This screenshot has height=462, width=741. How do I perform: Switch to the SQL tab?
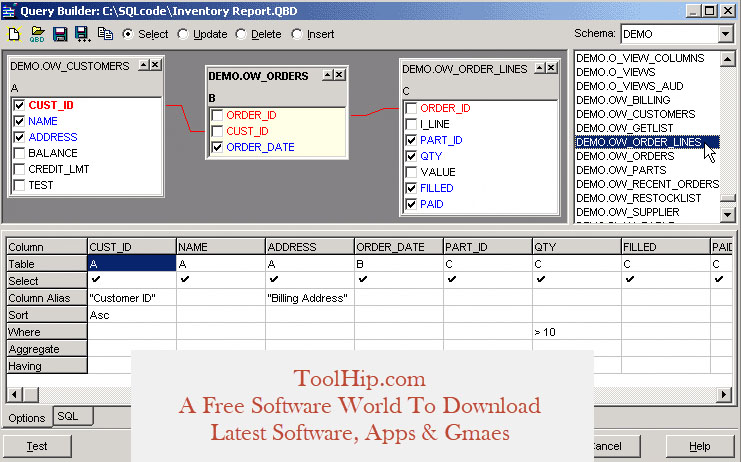coord(72,416)
